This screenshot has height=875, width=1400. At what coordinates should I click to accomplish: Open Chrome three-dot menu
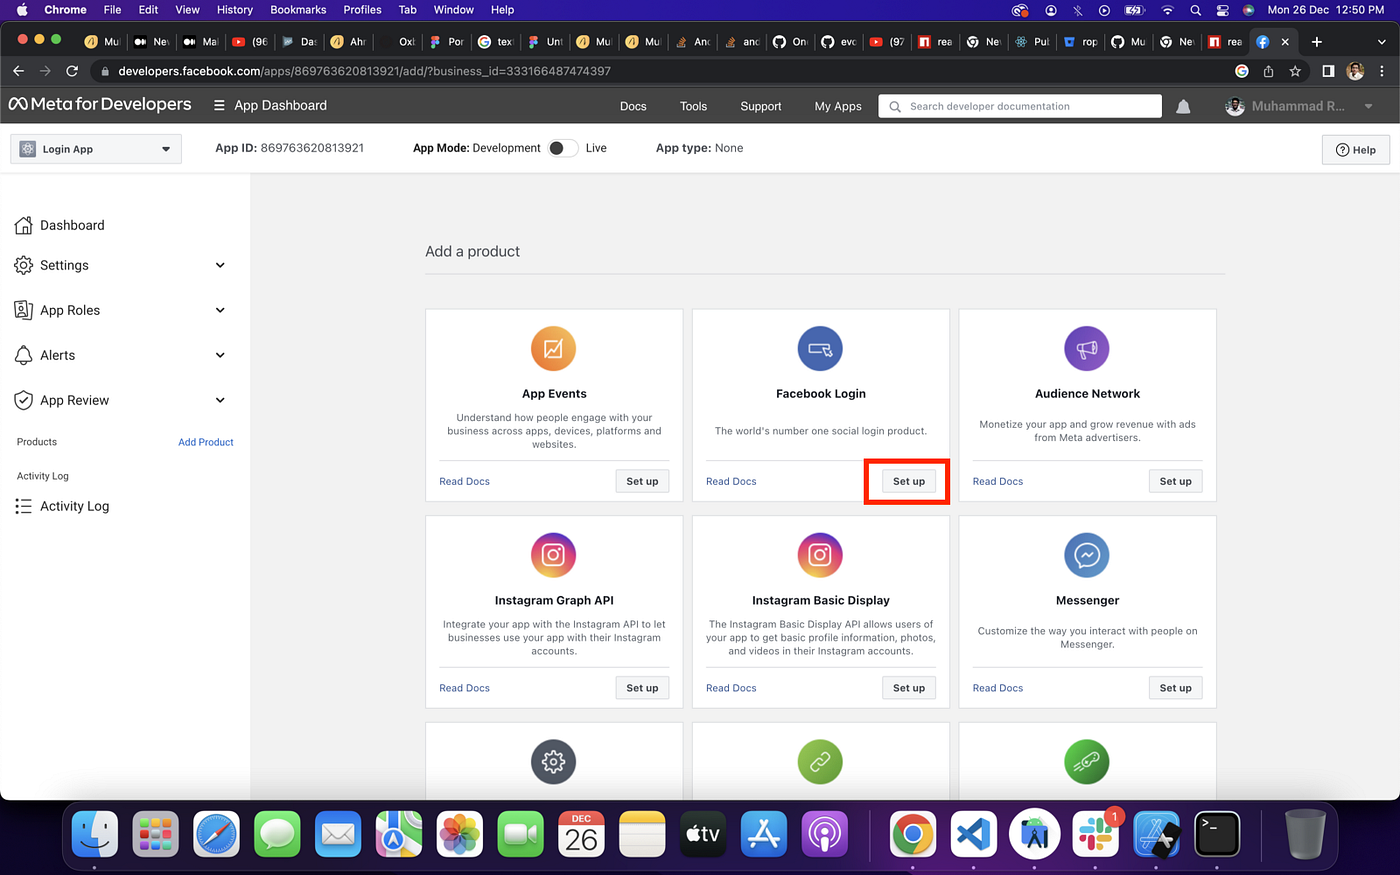[1382, 71]
